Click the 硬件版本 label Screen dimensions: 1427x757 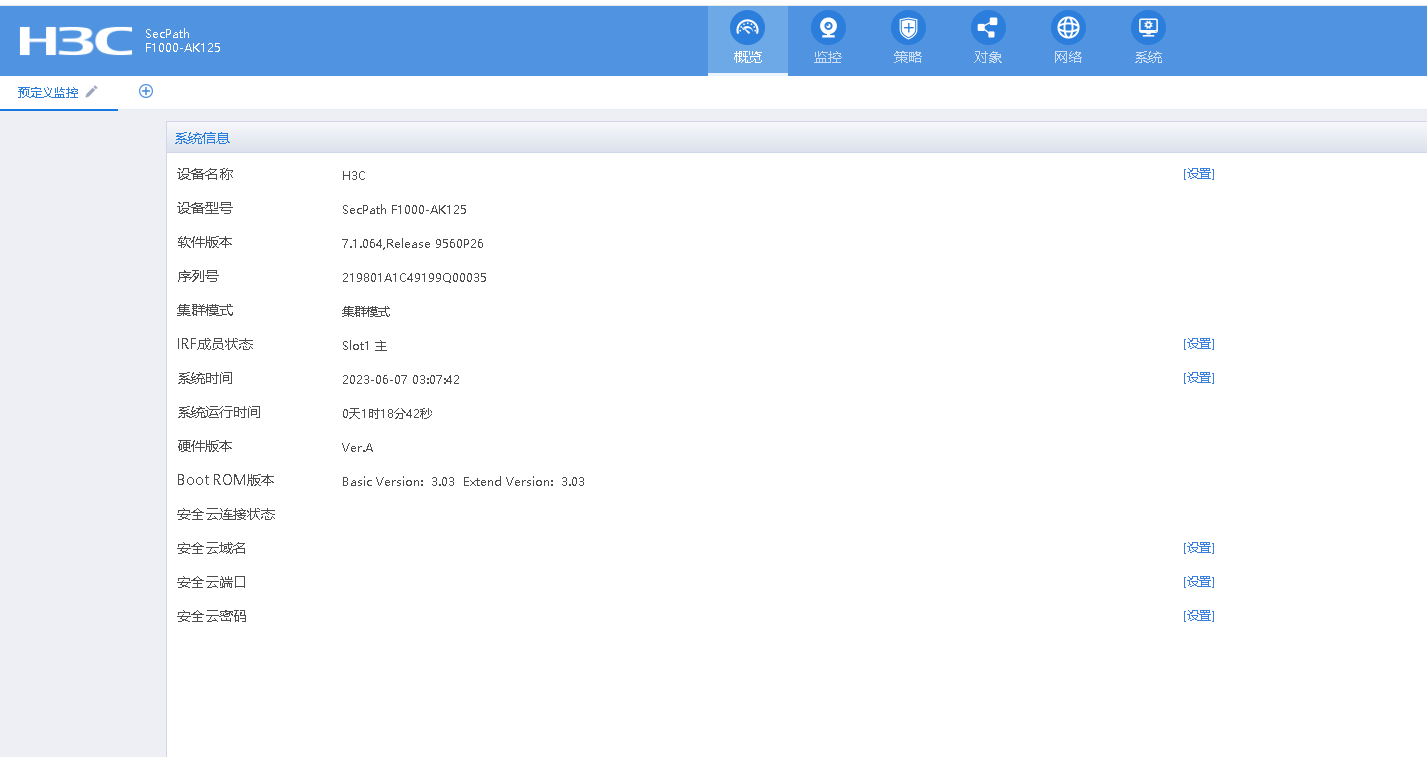point(205,446)
